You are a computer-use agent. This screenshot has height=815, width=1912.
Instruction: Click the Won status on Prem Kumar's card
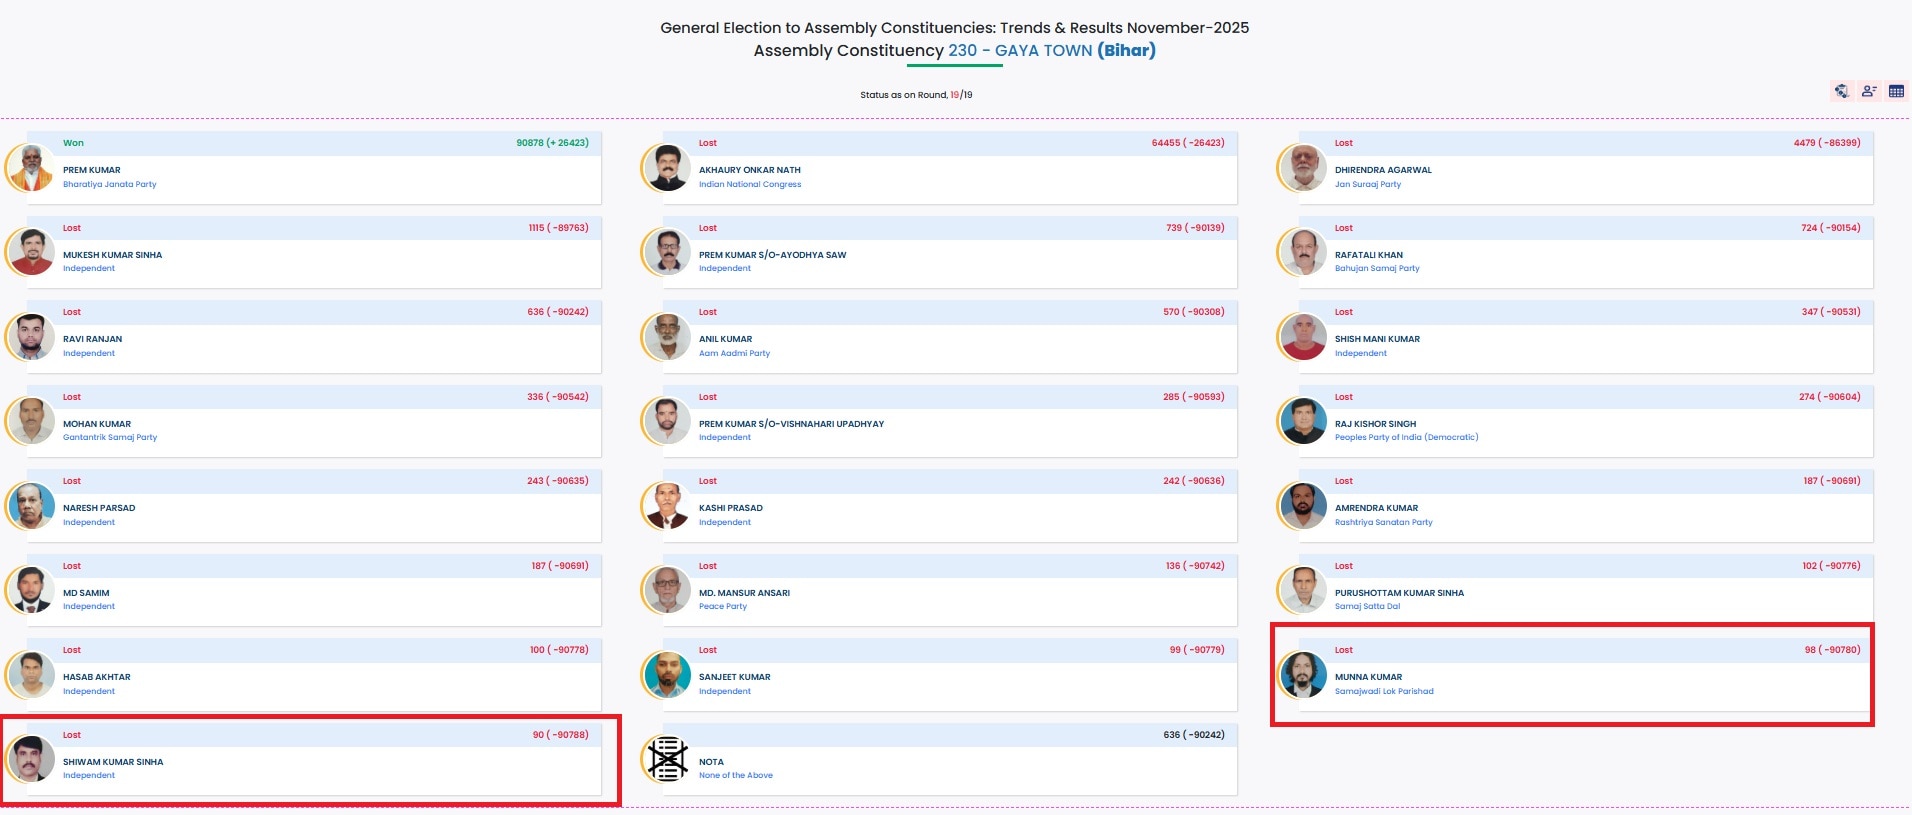click(x=73, y=143)
